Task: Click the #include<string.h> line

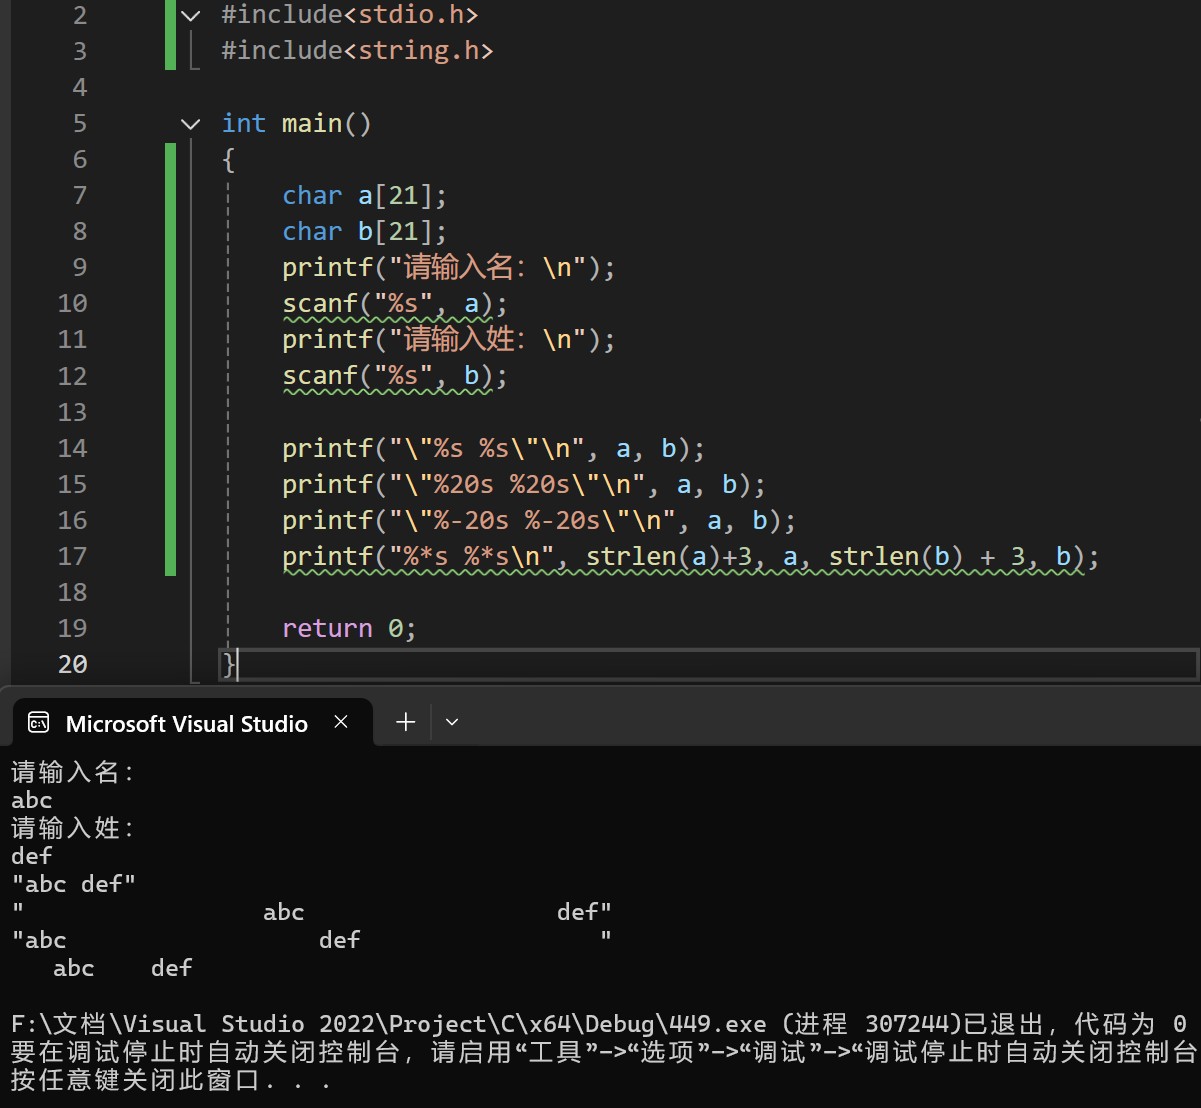Action: click(x=357, y=50)
